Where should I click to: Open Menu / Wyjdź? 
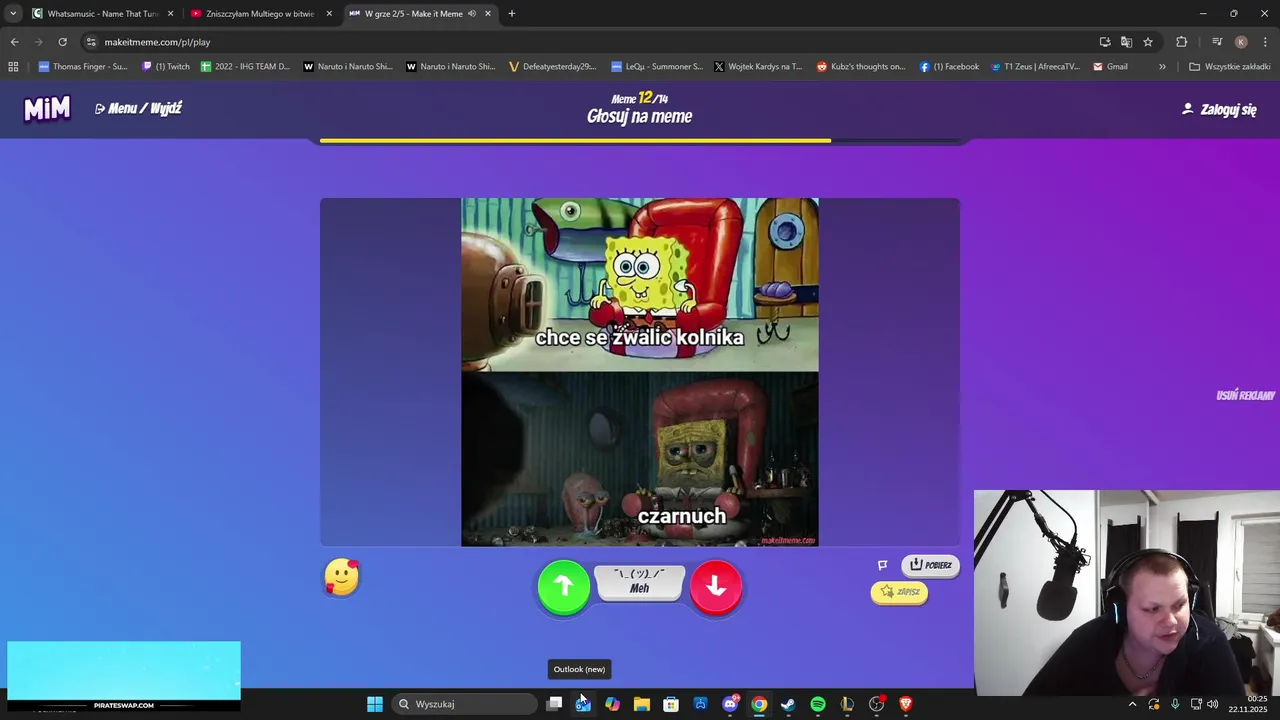pos(138,108)
